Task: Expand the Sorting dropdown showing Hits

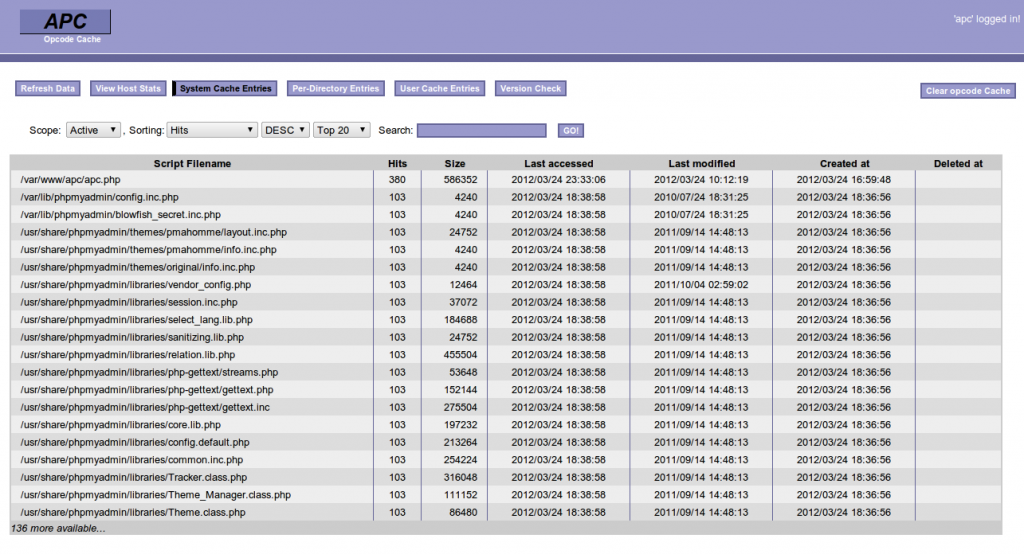Action: click(x=212, y=130)
